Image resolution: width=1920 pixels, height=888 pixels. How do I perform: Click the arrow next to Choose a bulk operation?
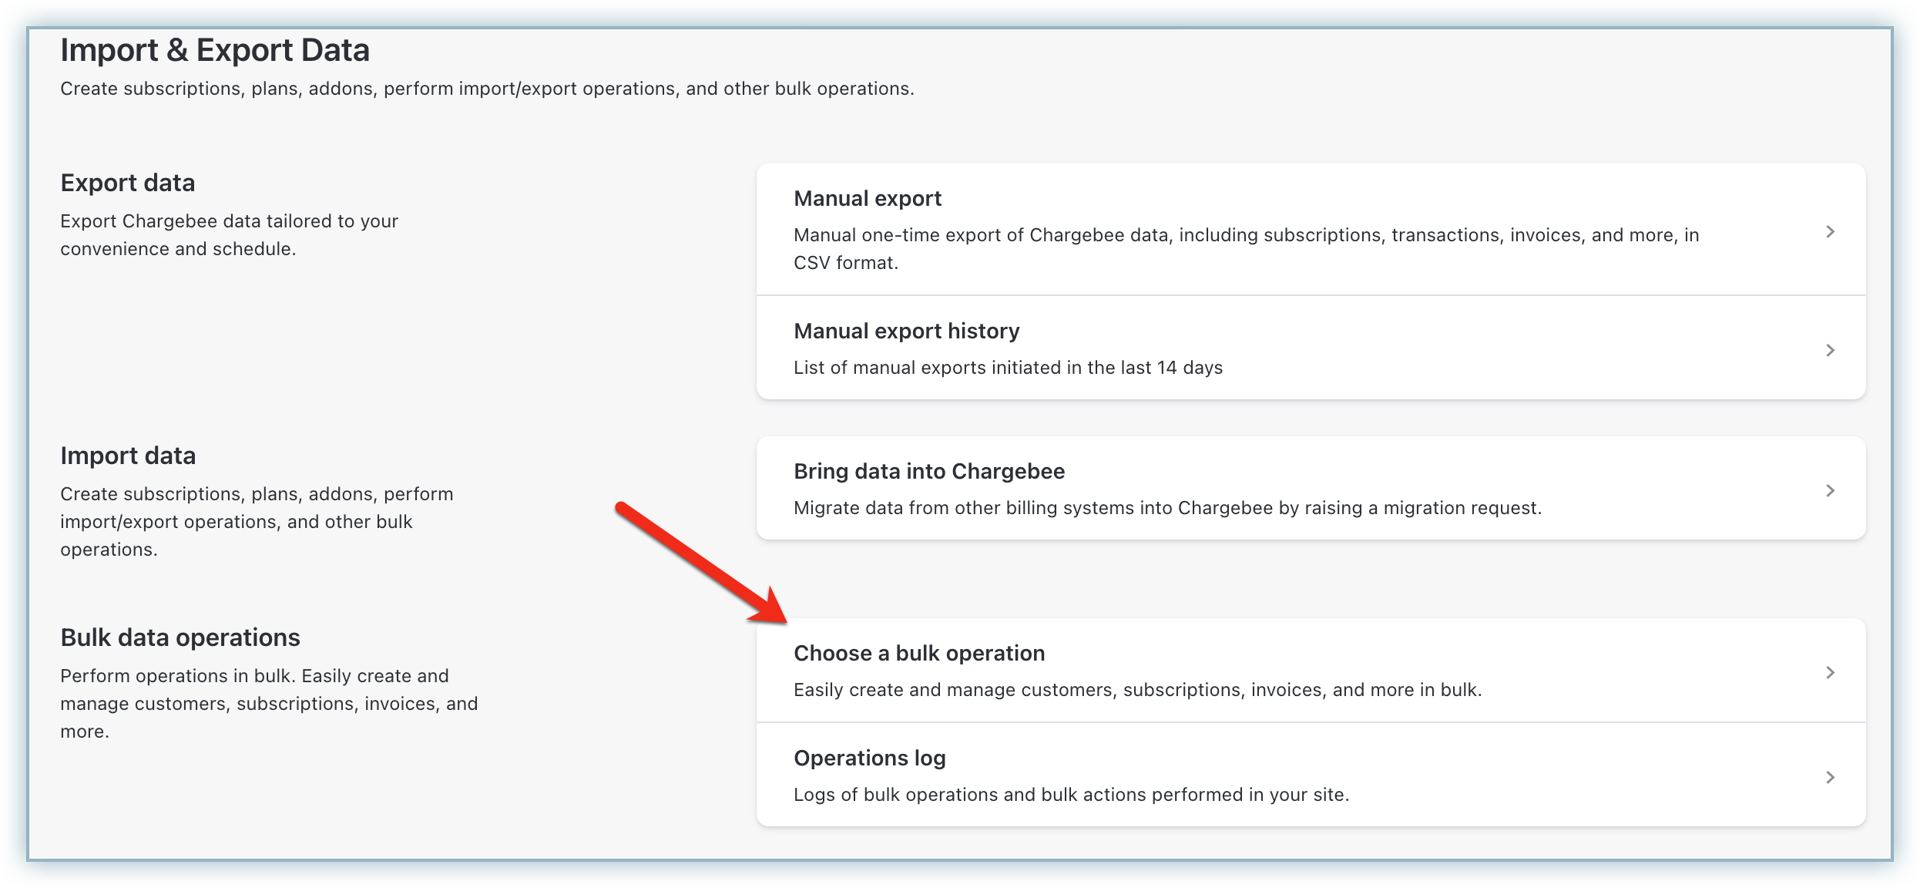[1830, 672]
